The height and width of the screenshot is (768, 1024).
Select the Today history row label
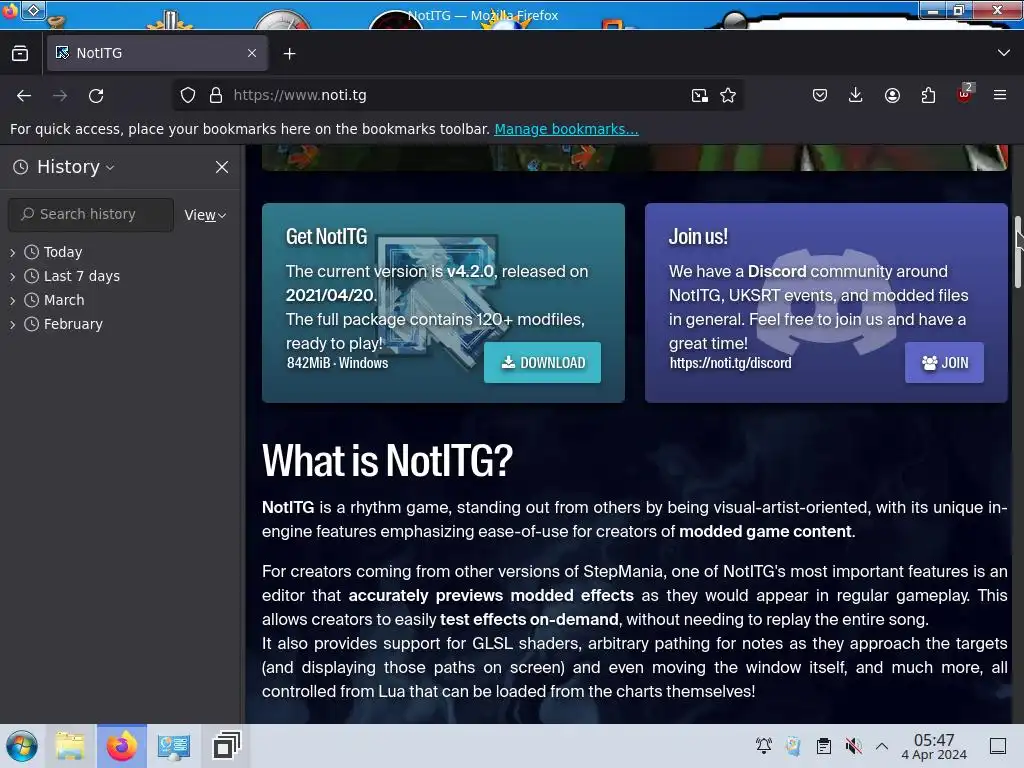(63, 252)
